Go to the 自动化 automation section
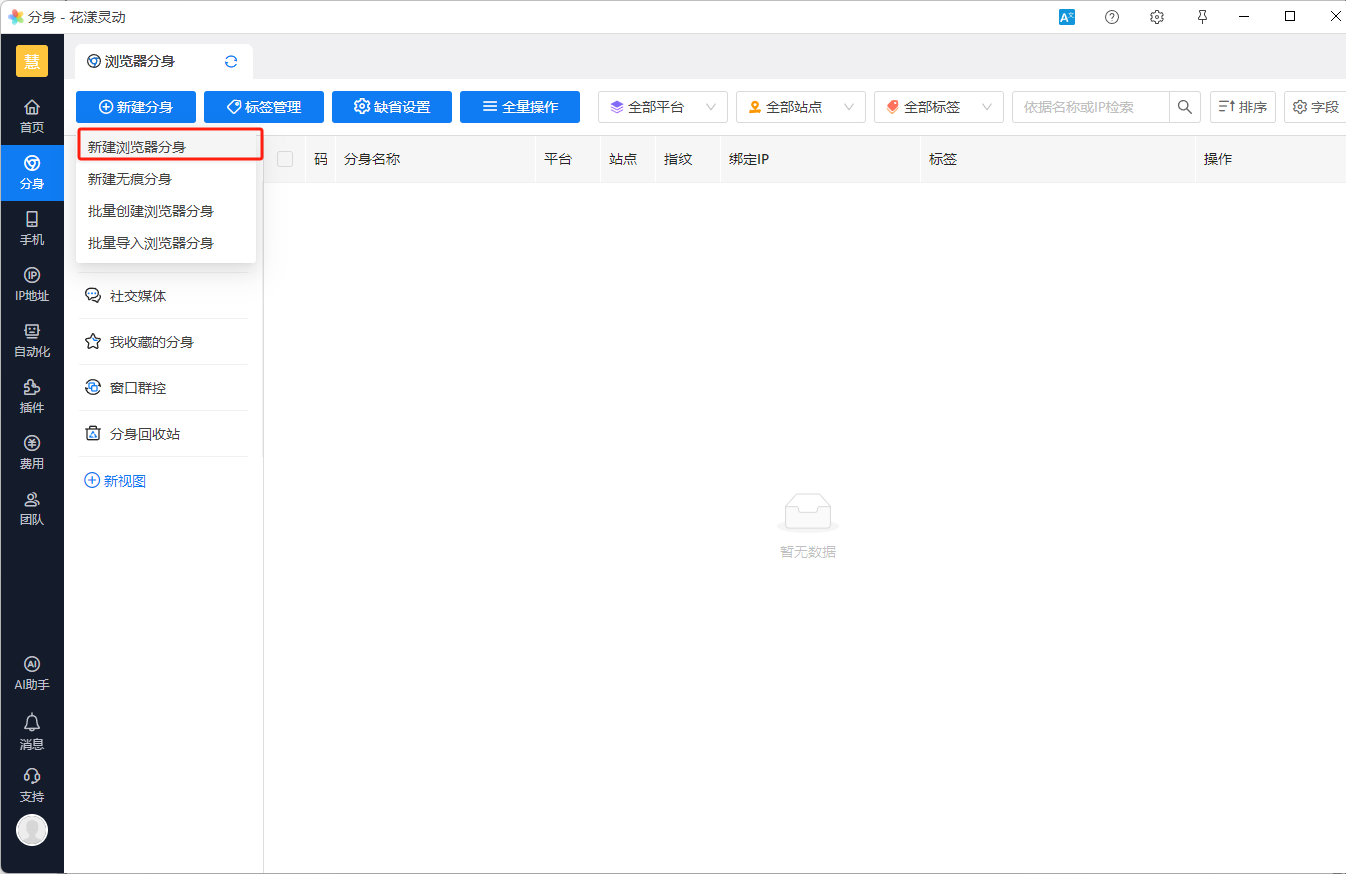 [32, 340]
